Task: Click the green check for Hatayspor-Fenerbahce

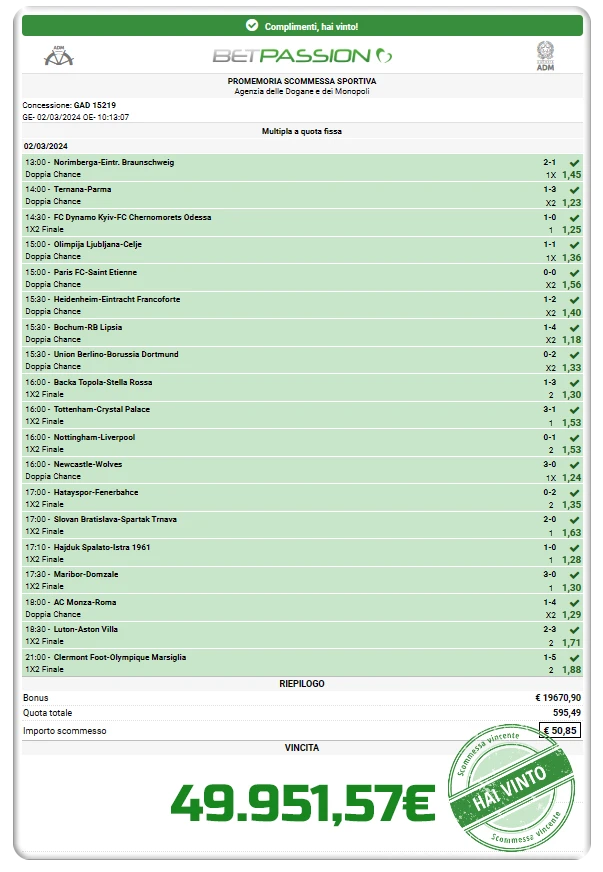Action: tap(575, 493)
